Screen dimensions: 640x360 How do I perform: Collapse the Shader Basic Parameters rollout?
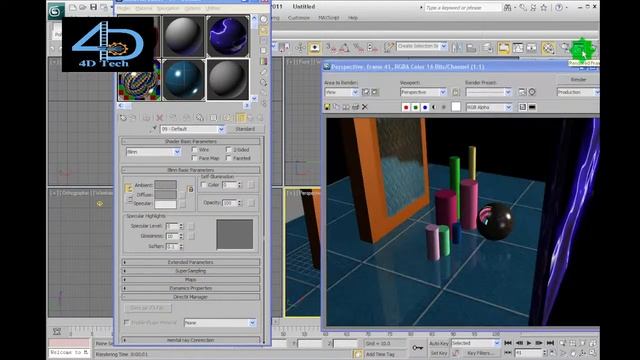pos(191,141)
